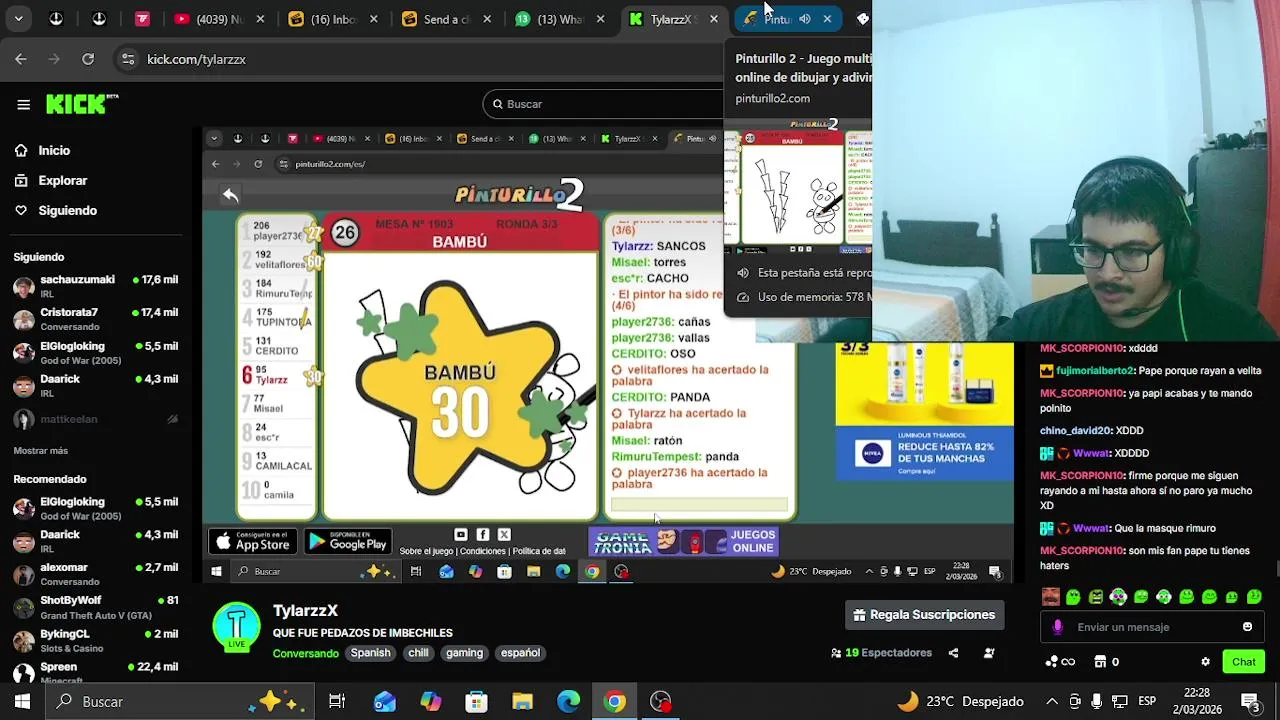
Task: Click the green Chat send button
Action: click(x=1244, y=662)
